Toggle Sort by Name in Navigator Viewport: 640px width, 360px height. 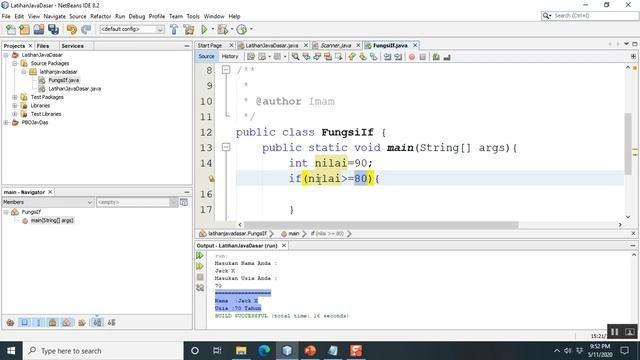[x=97, y=322]
